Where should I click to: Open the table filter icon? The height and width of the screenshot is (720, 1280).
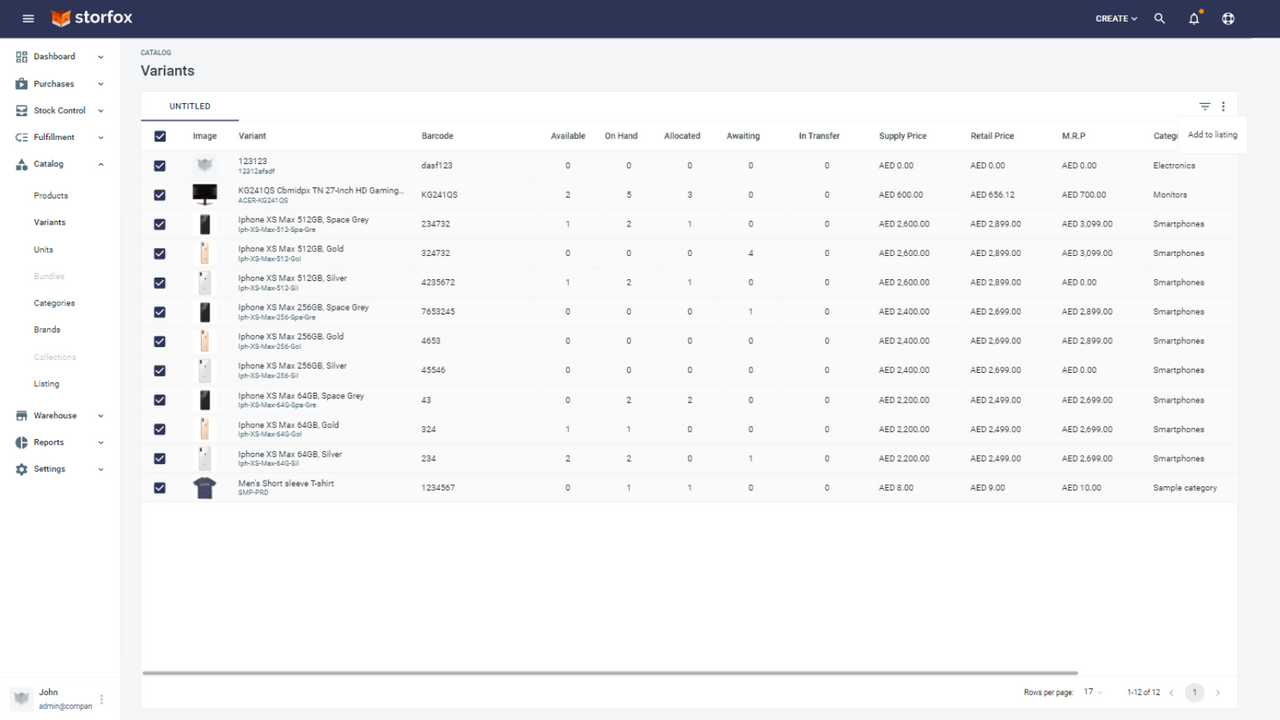(1205, 106)
